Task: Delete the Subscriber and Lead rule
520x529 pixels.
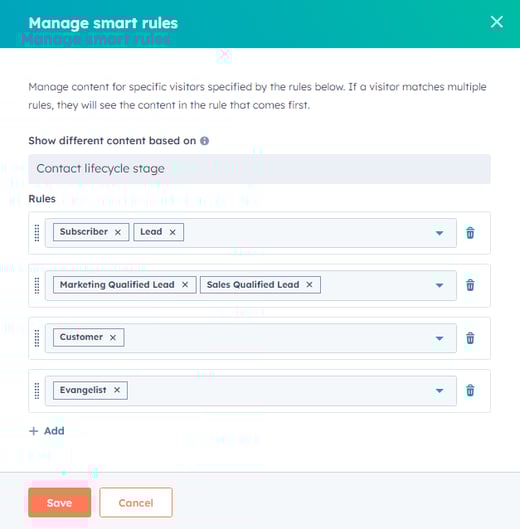Action: pos(470,233)
